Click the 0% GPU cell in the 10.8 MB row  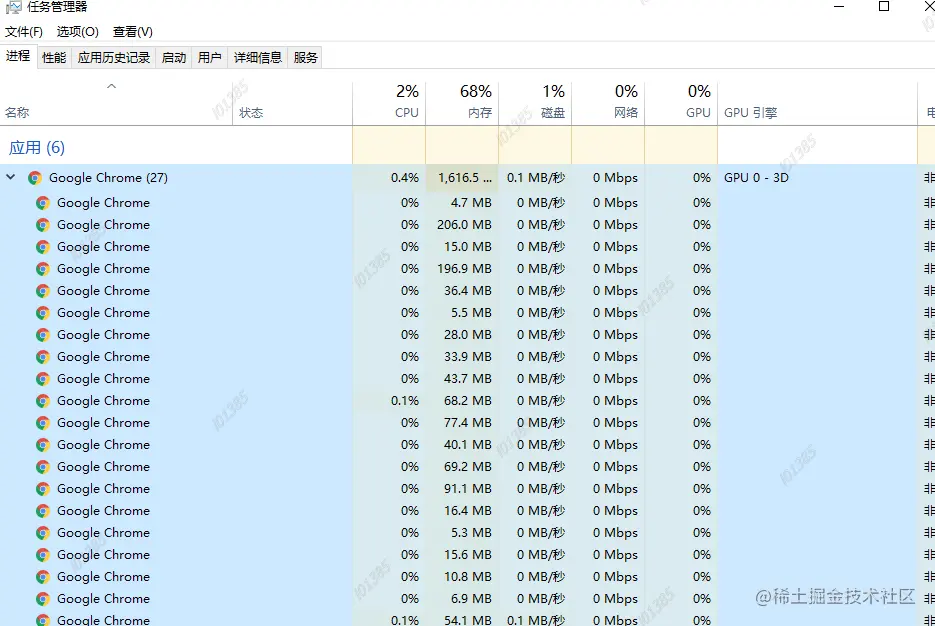(681, 577)
